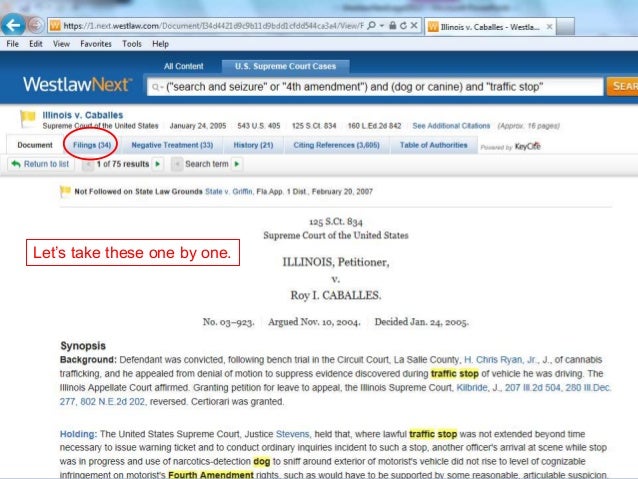Image resolution: width=638 pixels, height=479 pixels.
Task: Click previous search term arrow
Action: pos(177,164)
